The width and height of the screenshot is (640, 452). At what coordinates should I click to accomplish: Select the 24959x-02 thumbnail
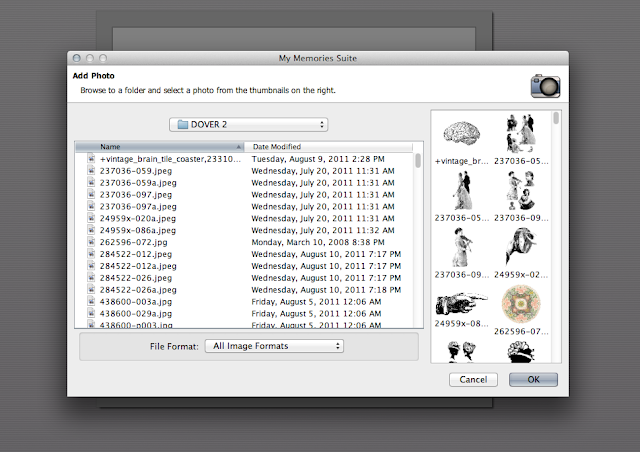[x=520, y=247]
